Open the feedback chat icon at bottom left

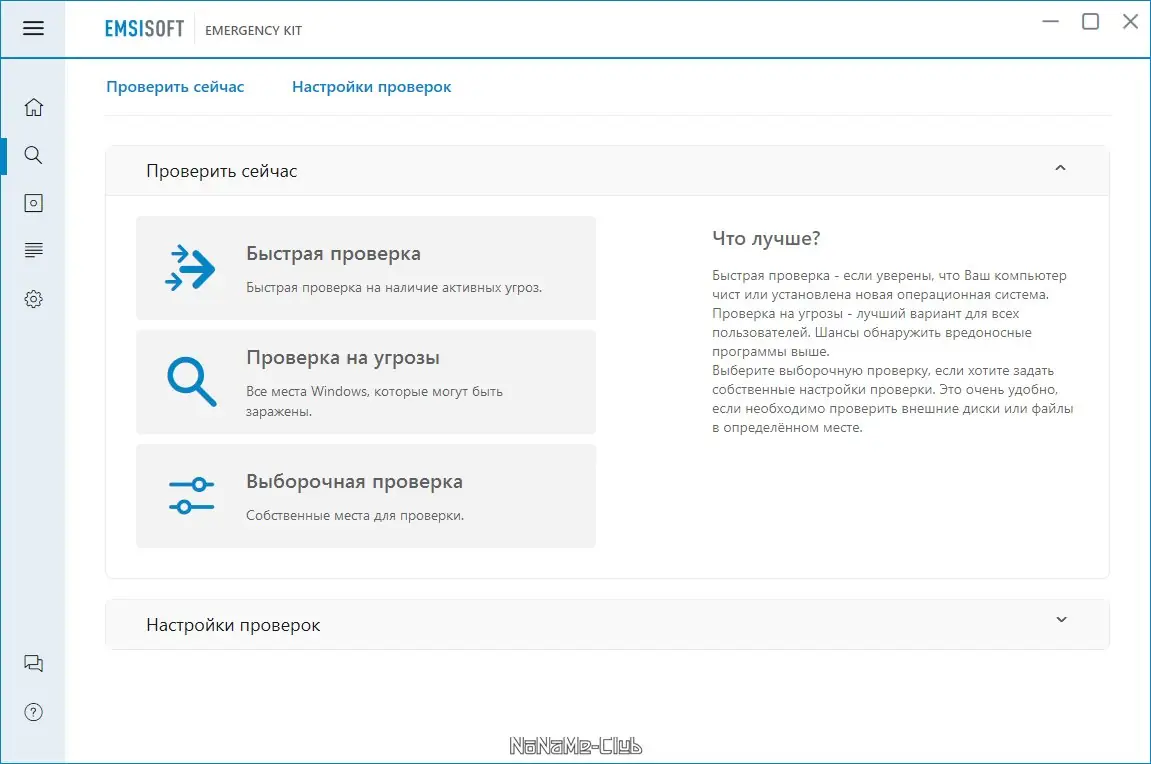pos(33,663)
